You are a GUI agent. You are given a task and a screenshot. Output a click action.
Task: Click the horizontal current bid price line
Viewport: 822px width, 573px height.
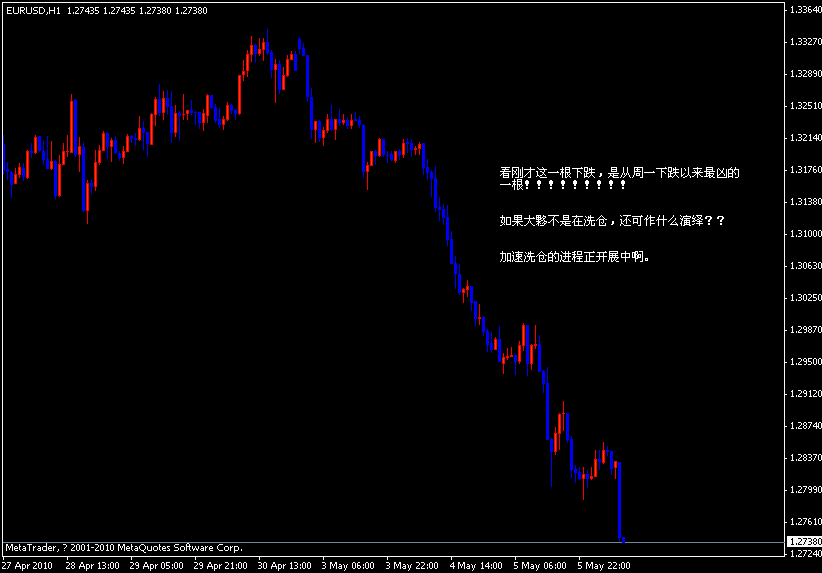393,542
